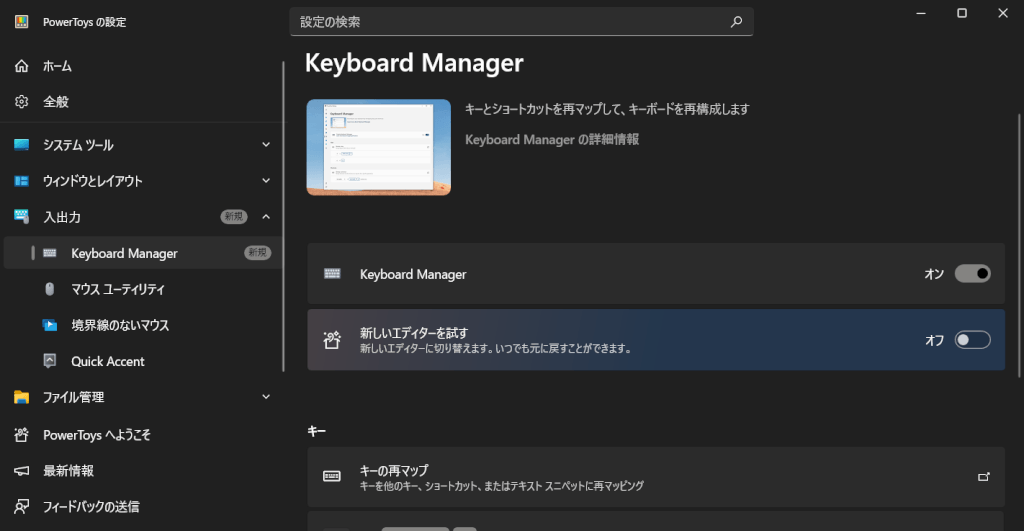This screenshot has height=531, width=1024.
Task: Expand the ウィンドウとレイアウト section
Action: tap(266, 181)
